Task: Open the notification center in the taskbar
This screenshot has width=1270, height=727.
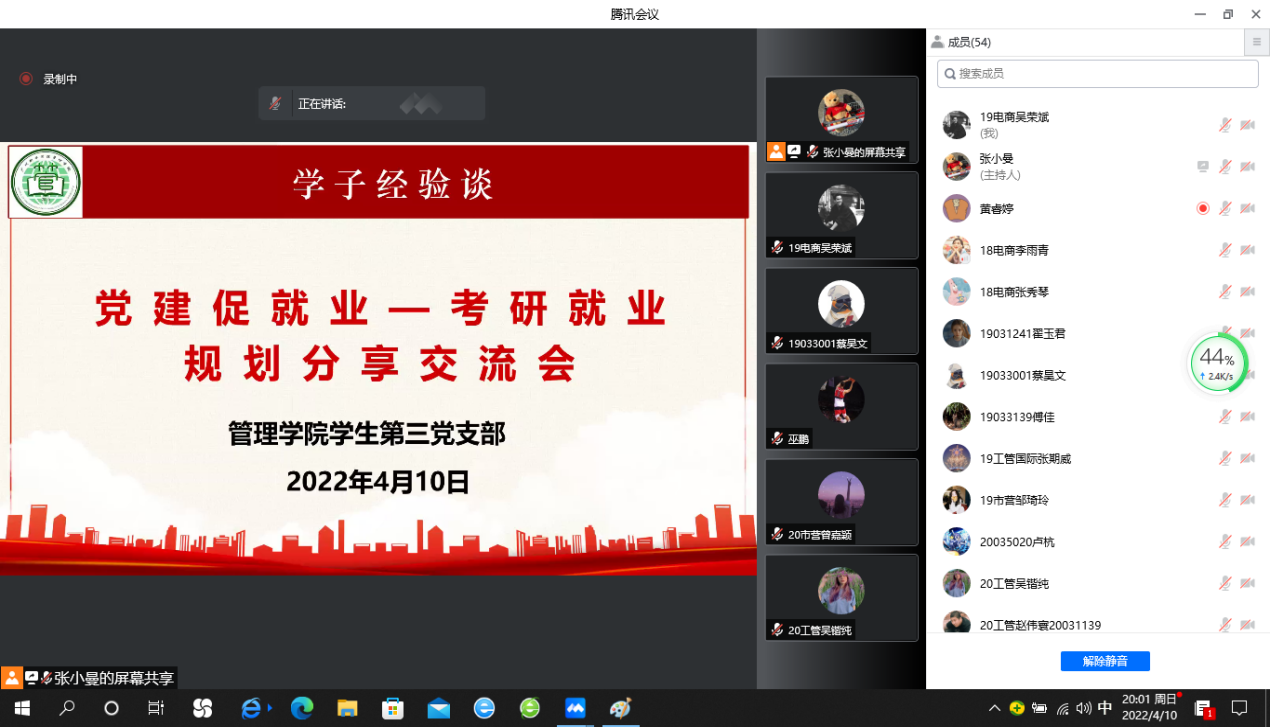Action: click(1244, 709)
